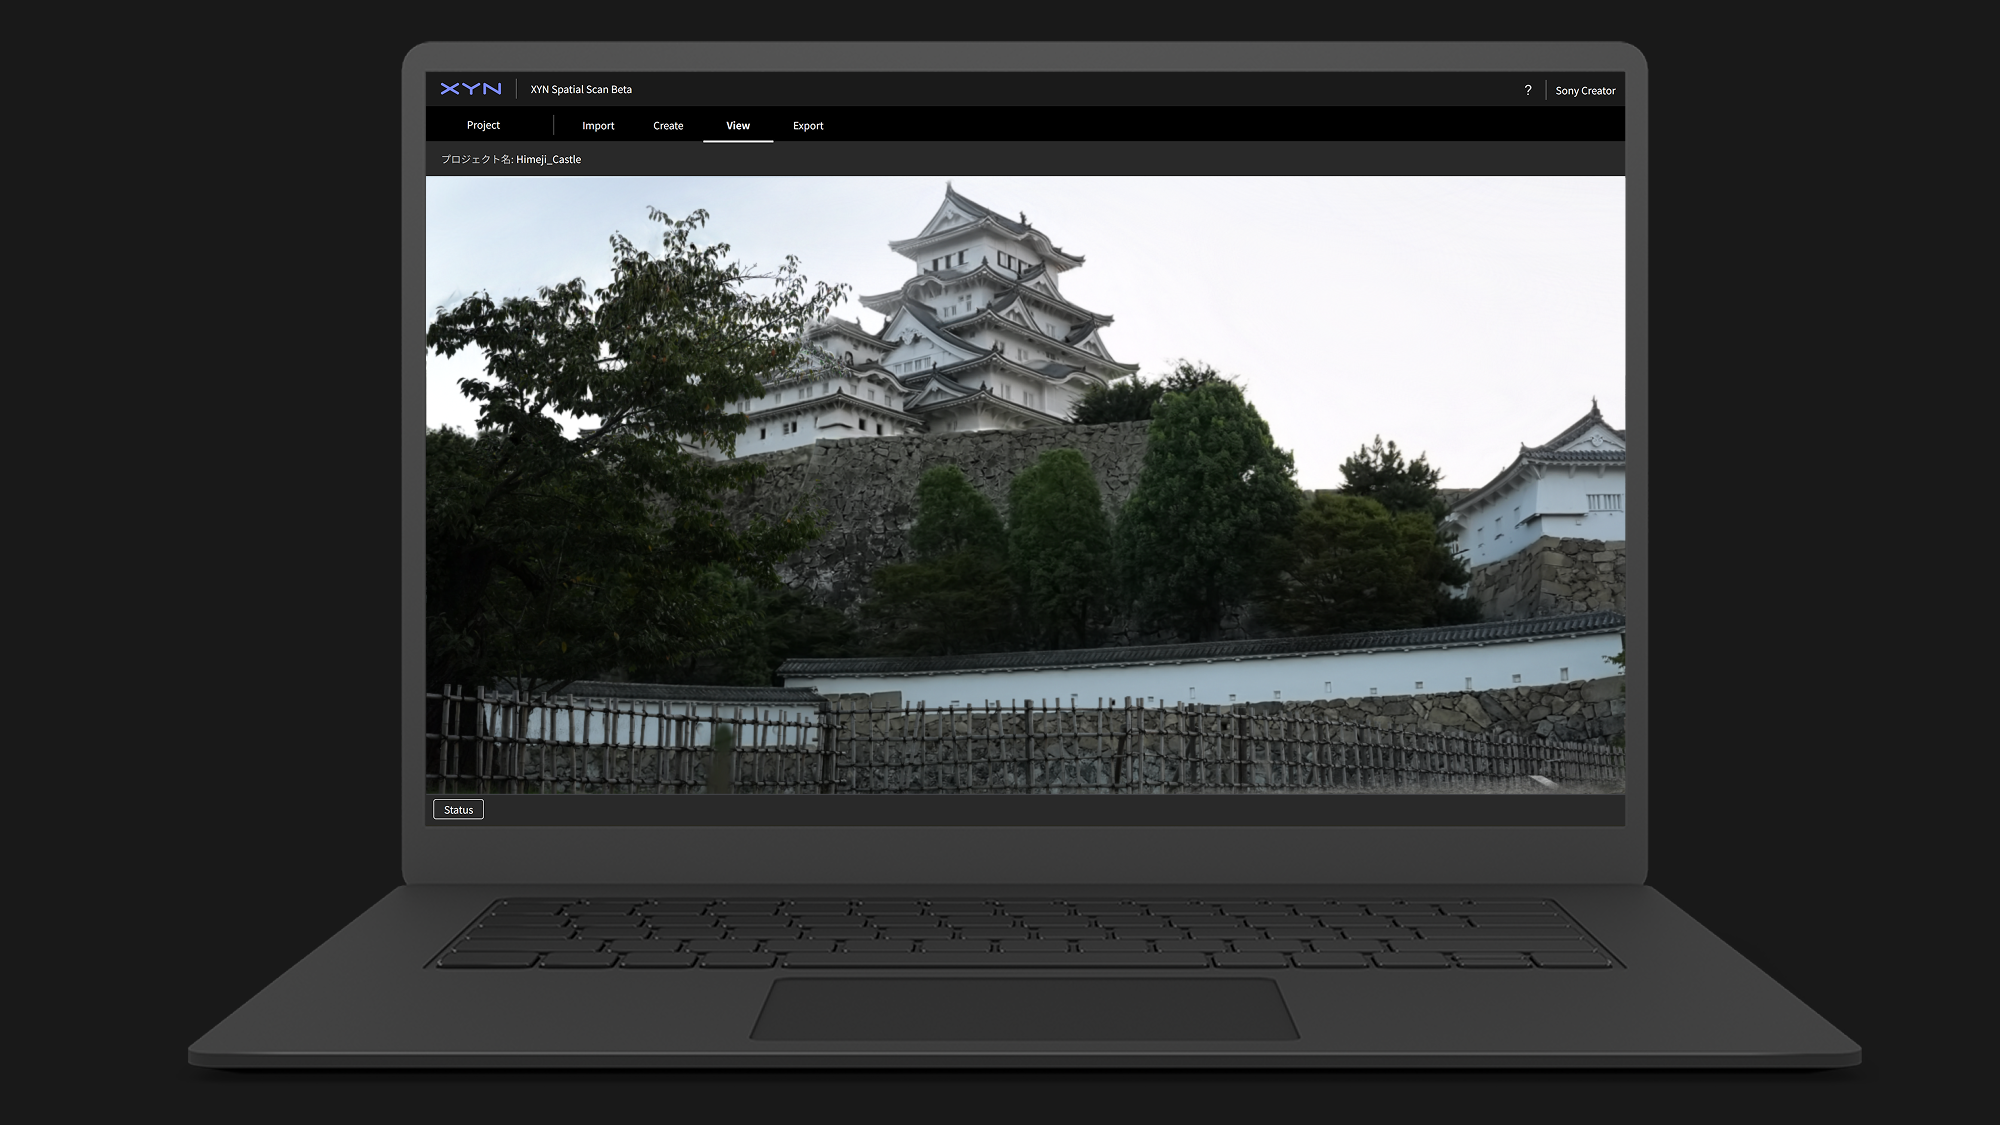Screen dimensions: 2000x1128
Task: Open the help question mark icon
Action: tap(1527, 90)
